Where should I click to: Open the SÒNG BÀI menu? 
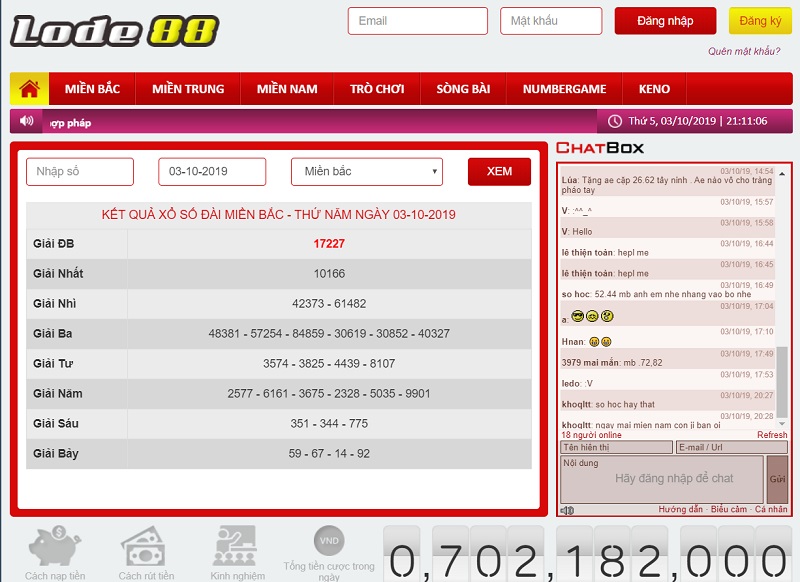(463, 89)
